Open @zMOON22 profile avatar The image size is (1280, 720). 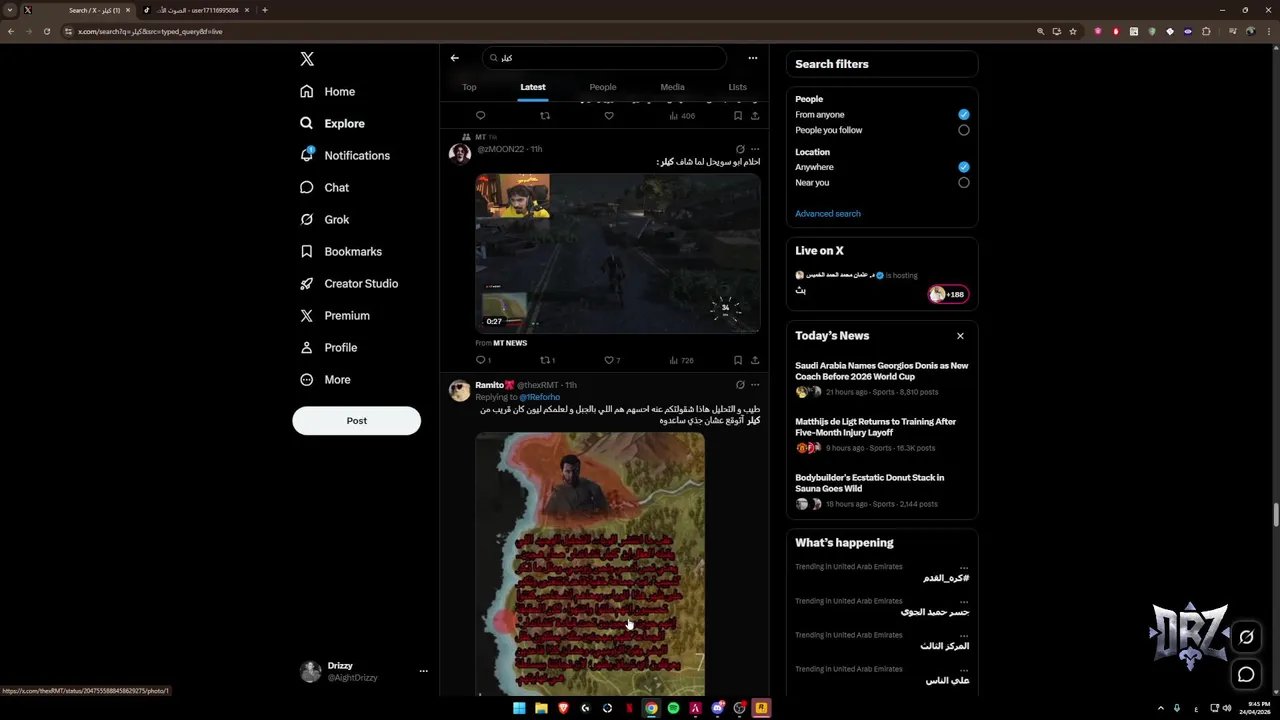(x=460, y=153)
